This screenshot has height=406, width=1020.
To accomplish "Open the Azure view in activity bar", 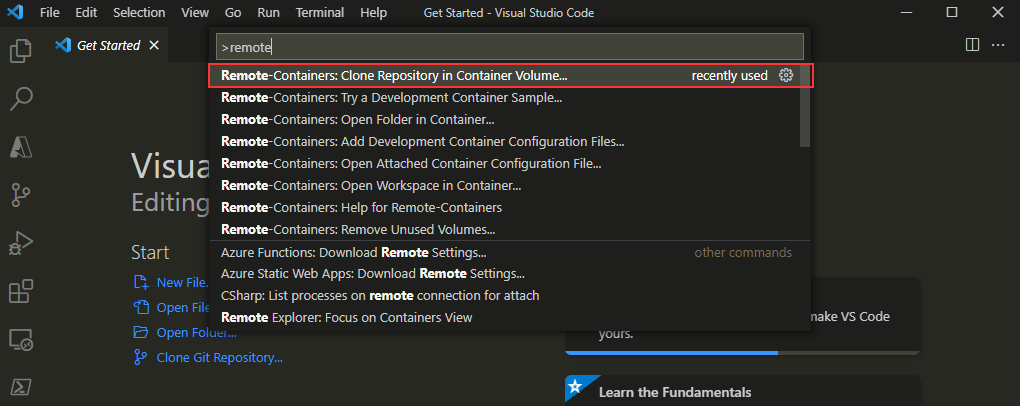I will pos(21,148).
